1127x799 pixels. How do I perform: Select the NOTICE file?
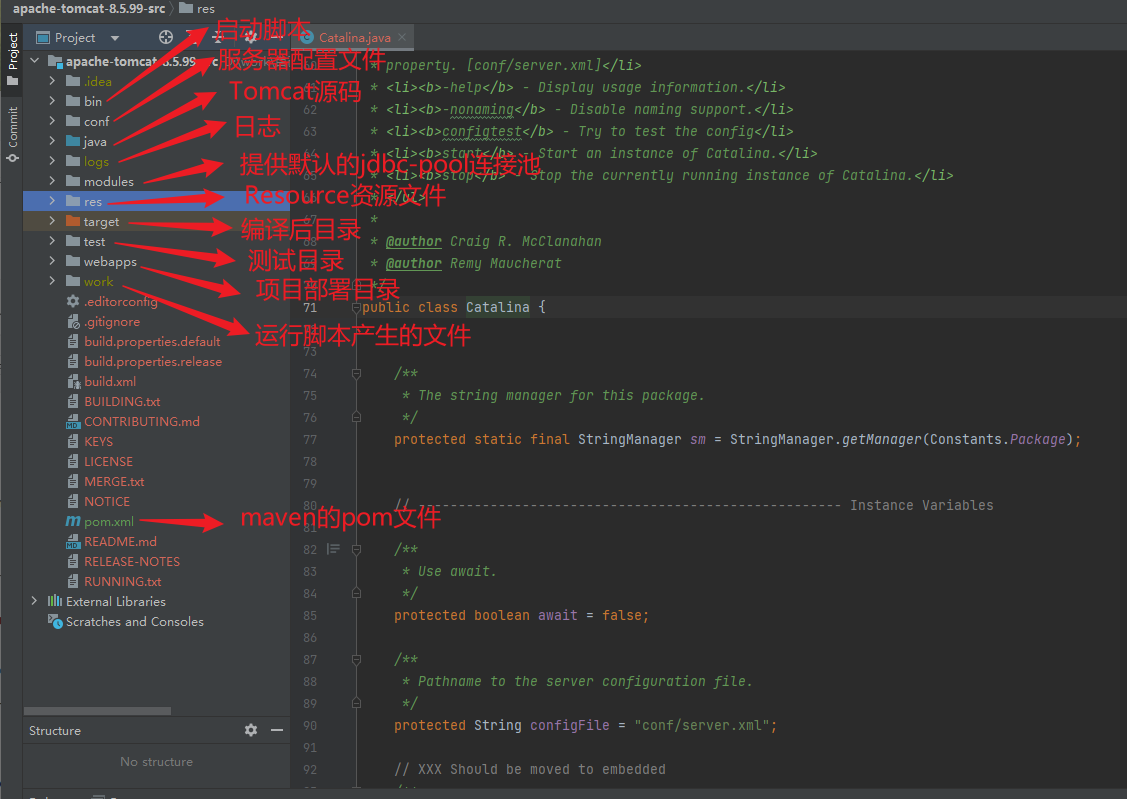pyautogui.click(x=107, y=502)
